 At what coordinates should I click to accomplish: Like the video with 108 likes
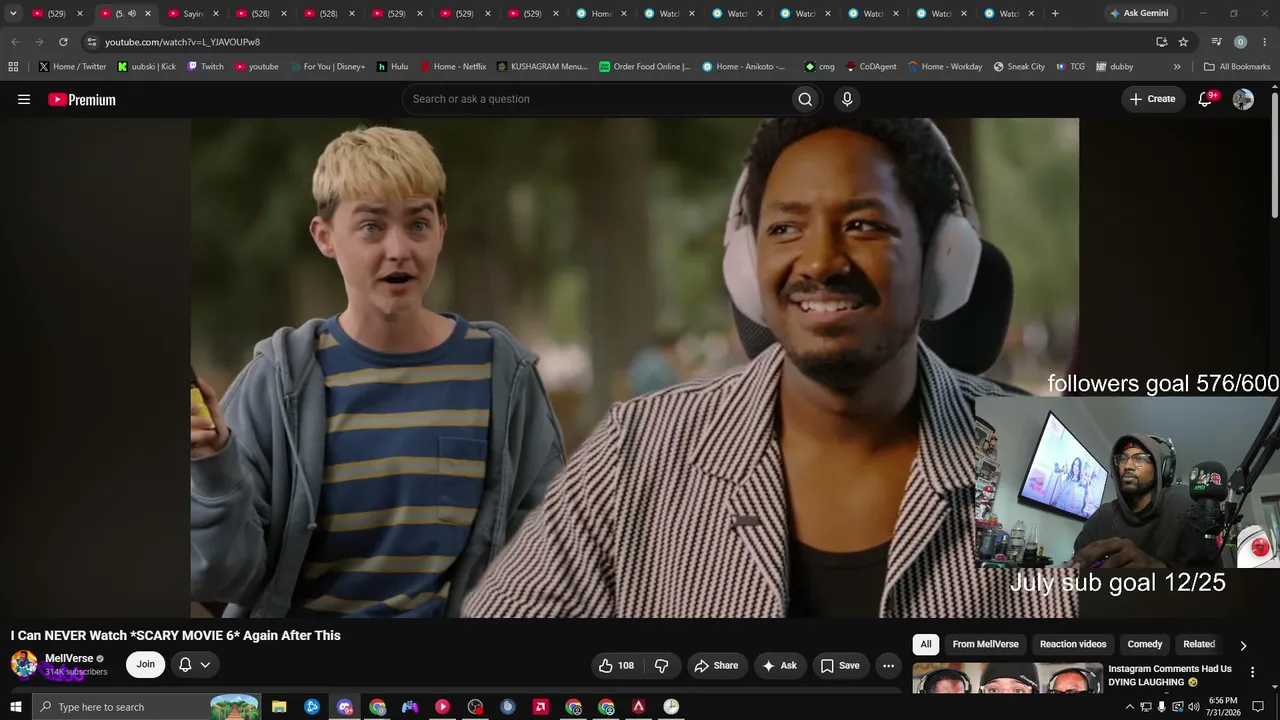616,665
